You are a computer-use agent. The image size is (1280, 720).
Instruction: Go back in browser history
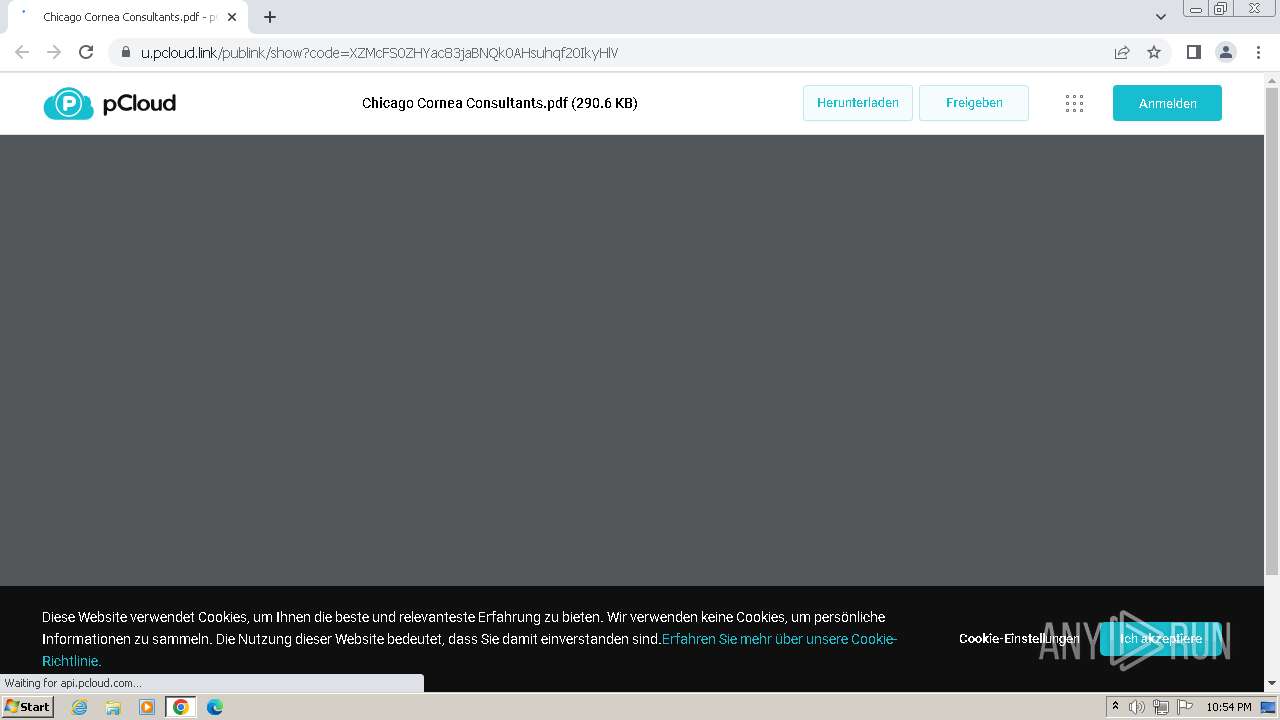22,52
